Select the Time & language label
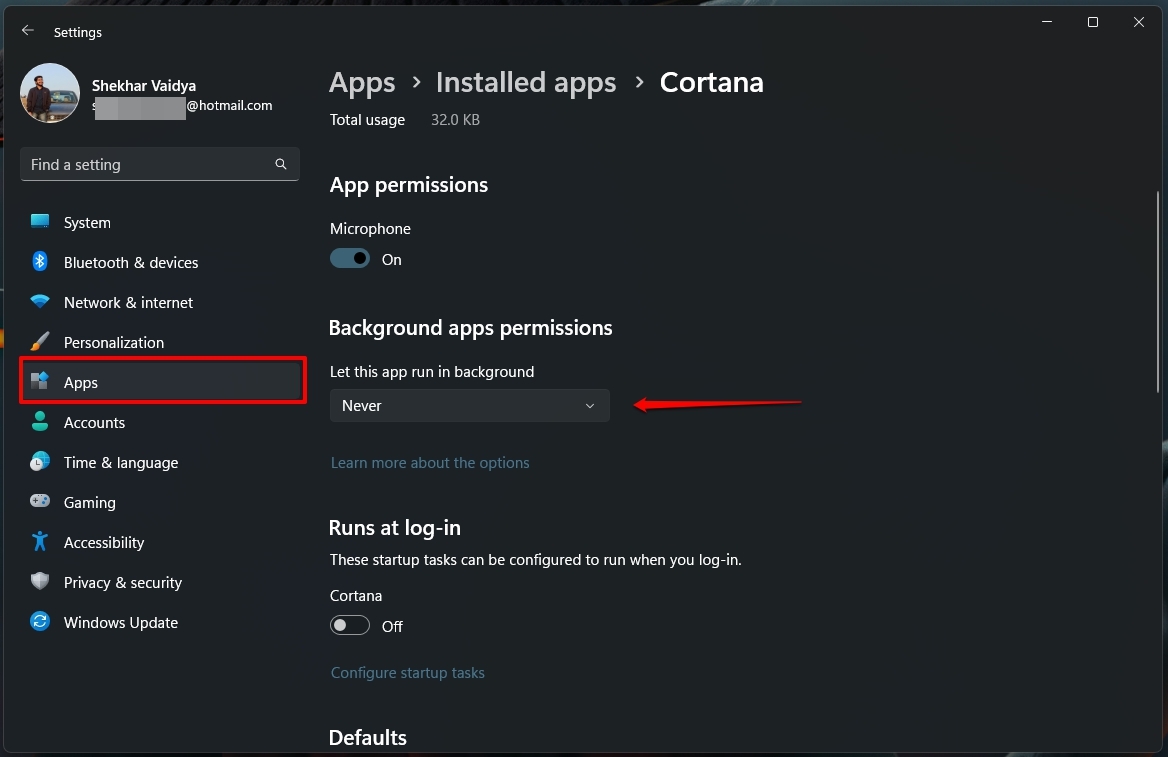 tap(121, 463)
